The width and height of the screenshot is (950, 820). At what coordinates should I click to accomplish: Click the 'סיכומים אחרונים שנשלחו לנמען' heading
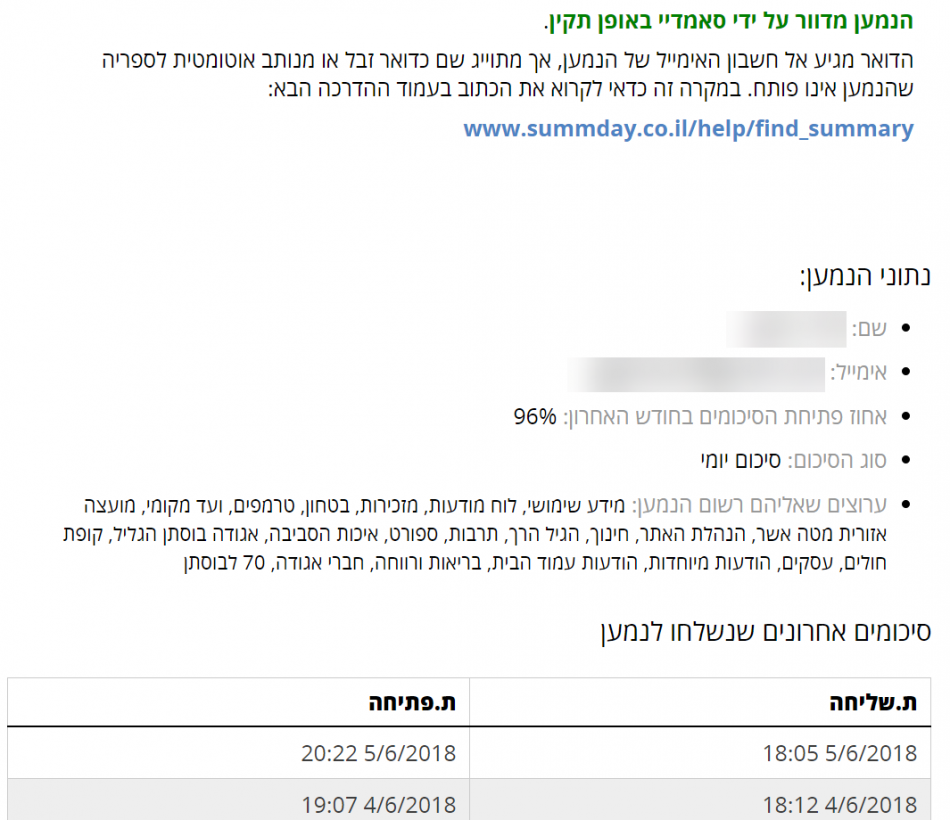coord(765,632)
